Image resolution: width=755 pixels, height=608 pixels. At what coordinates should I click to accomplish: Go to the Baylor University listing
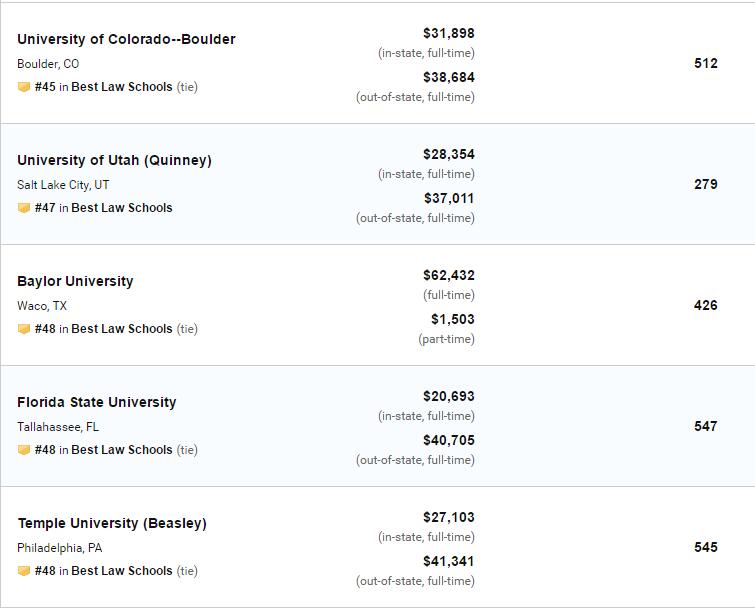(75, 281)
